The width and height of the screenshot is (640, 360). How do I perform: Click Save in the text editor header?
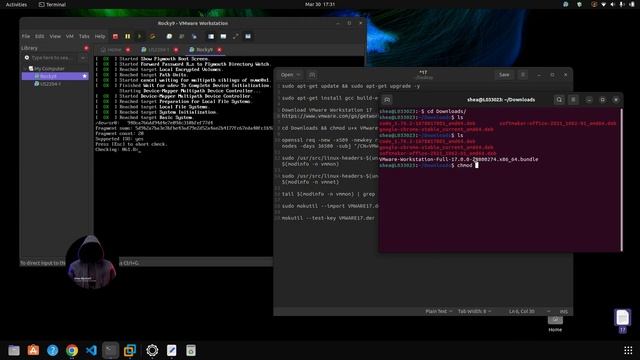point(504,75)
